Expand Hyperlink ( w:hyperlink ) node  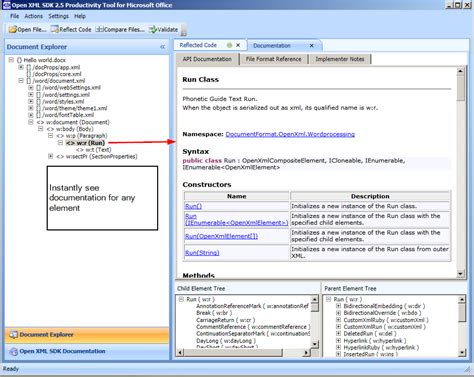coord(338,340)
